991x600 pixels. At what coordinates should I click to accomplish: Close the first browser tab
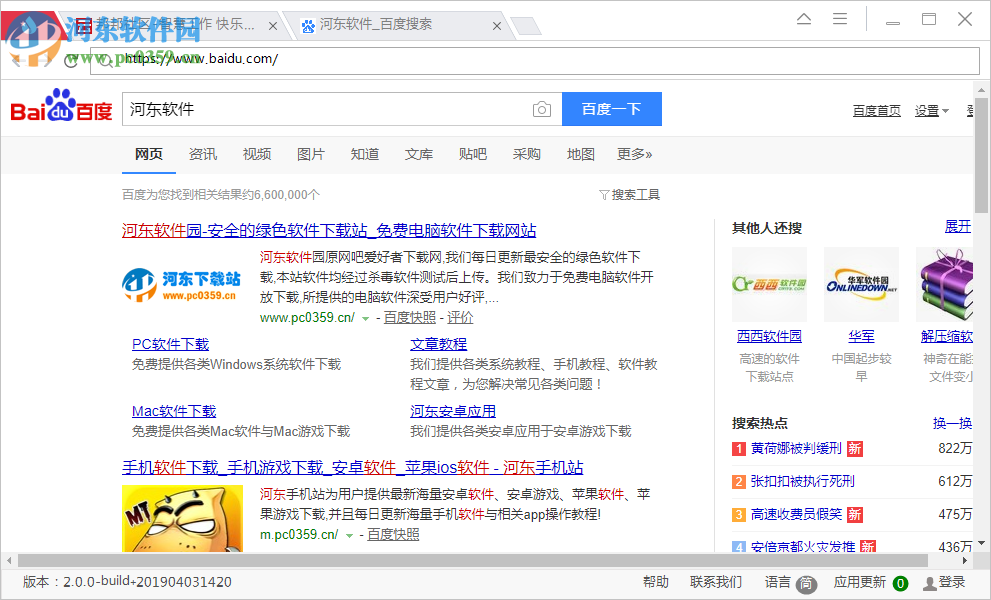272,26
